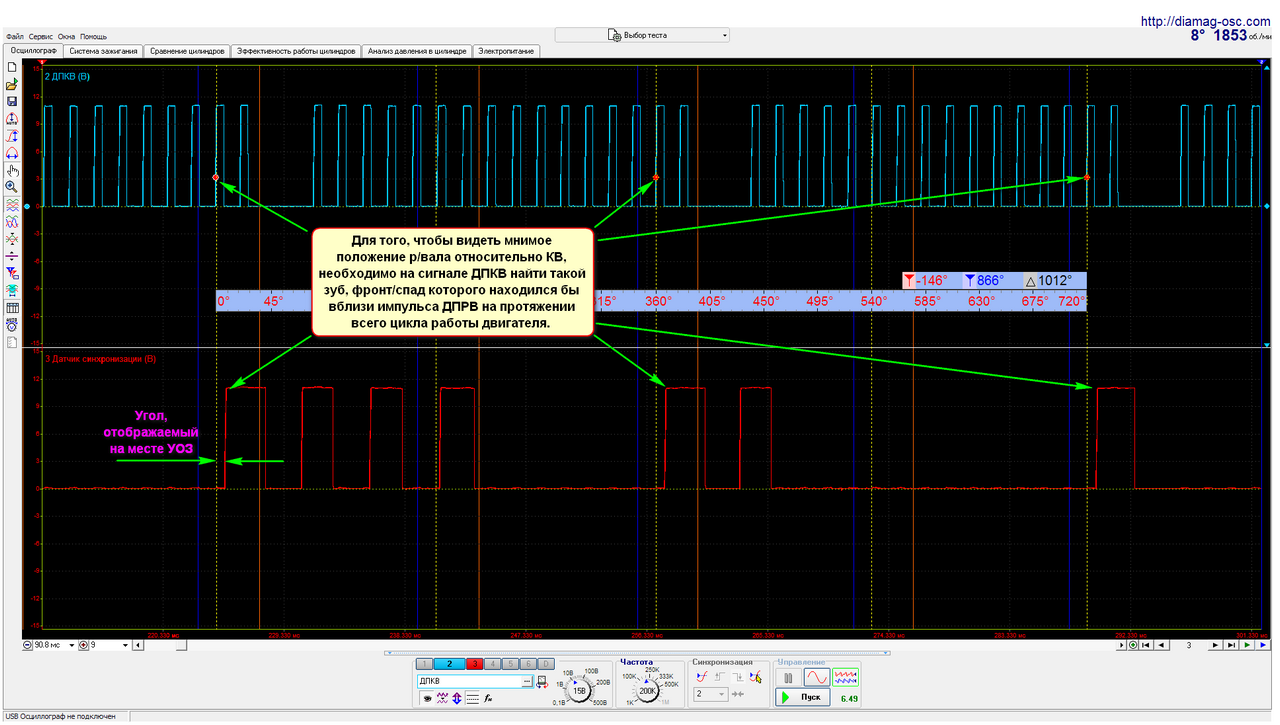Image resolution: width=1280 pixels, height=725 pixels.
Task: Toggle the D digital channel button
Action: pos(546,664)
